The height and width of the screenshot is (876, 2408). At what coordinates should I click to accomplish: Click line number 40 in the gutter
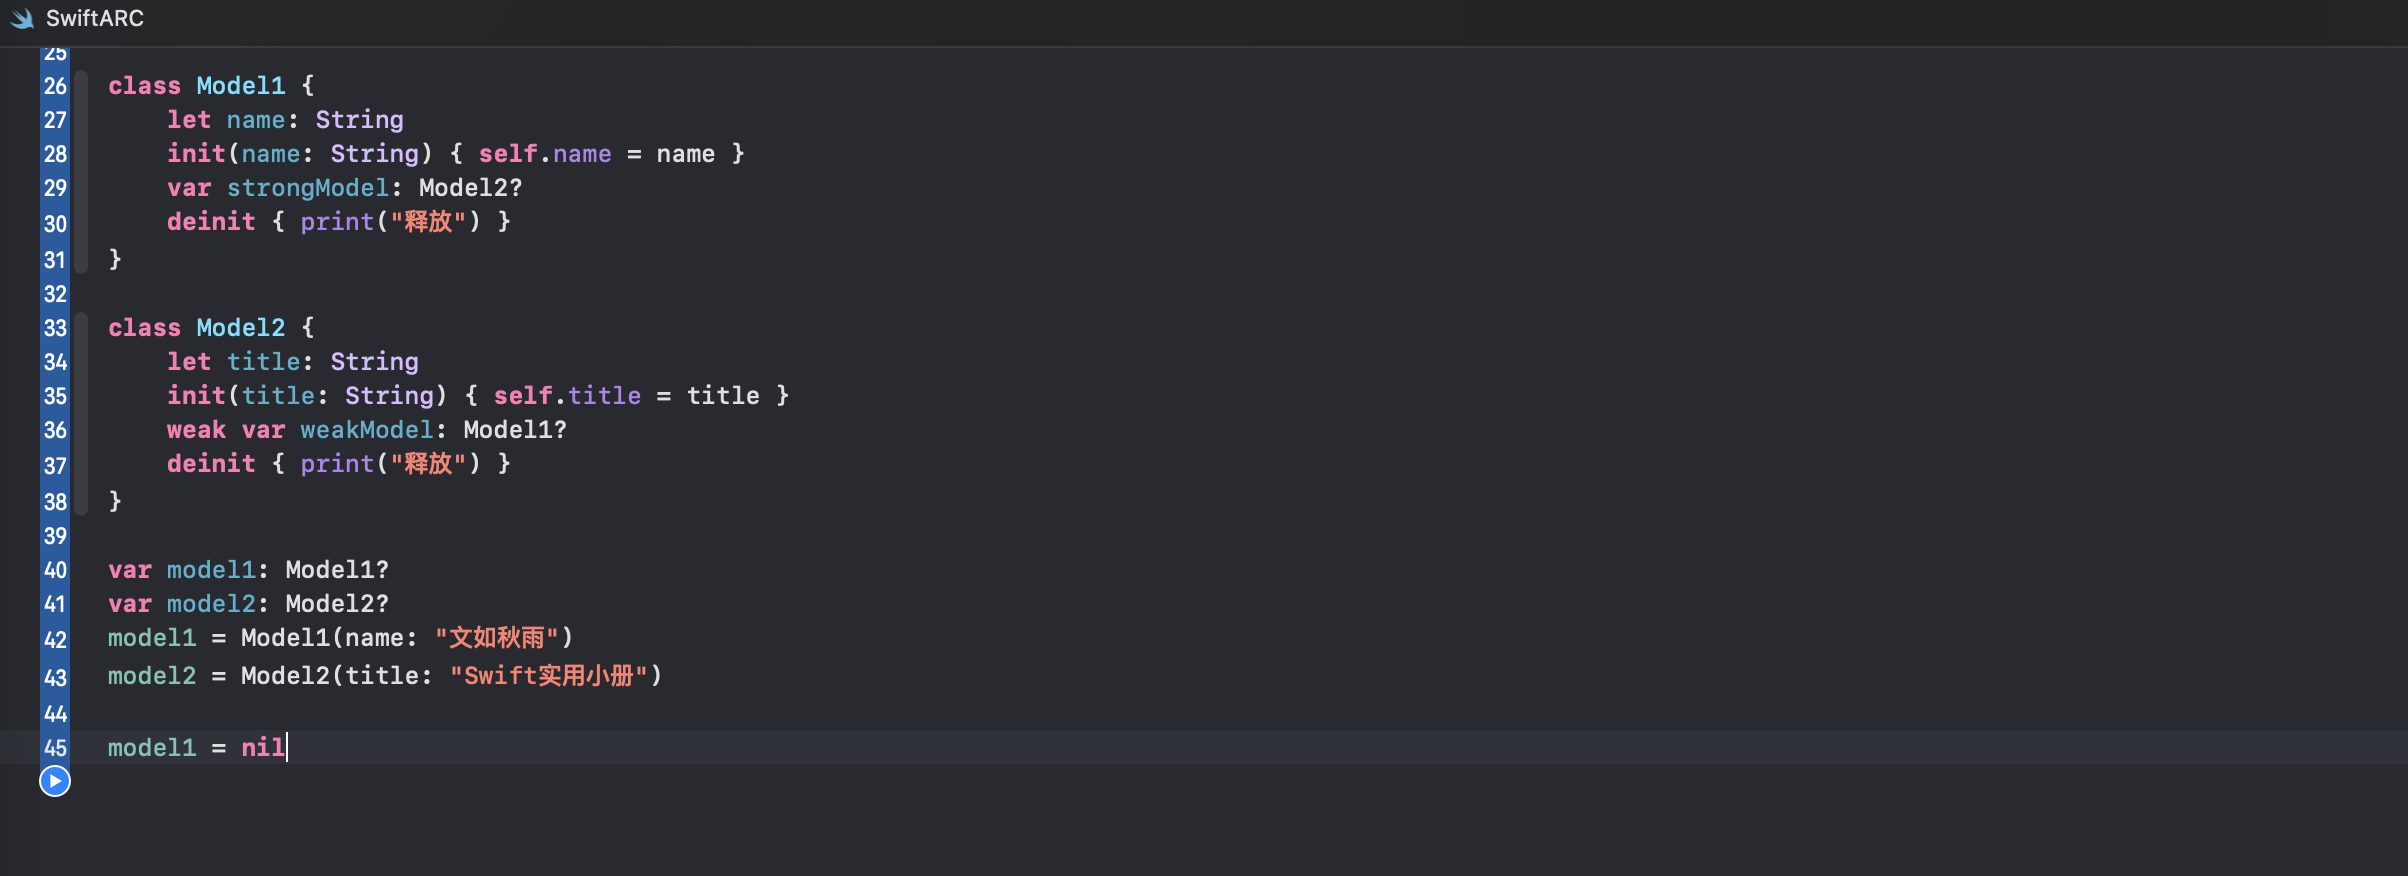(x=55, y=571)
